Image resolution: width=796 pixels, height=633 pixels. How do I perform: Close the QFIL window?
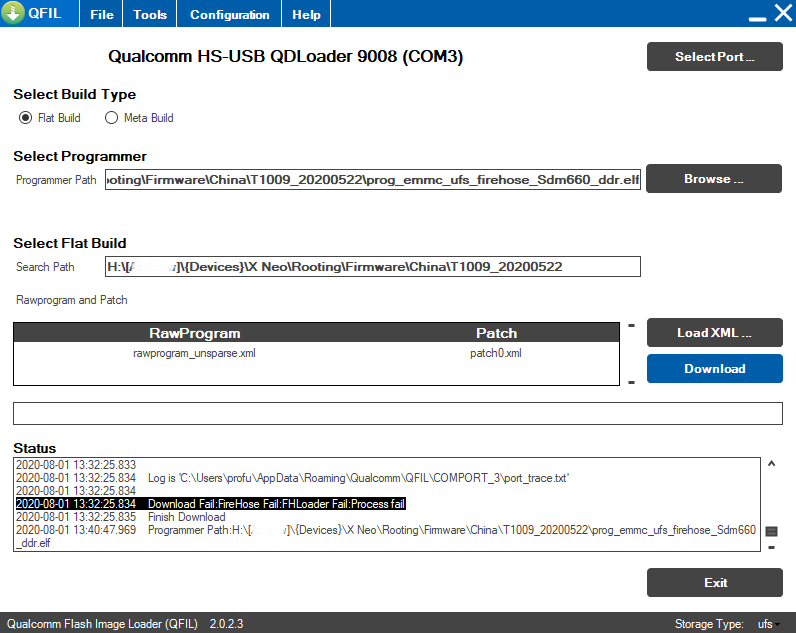[782, 14]
